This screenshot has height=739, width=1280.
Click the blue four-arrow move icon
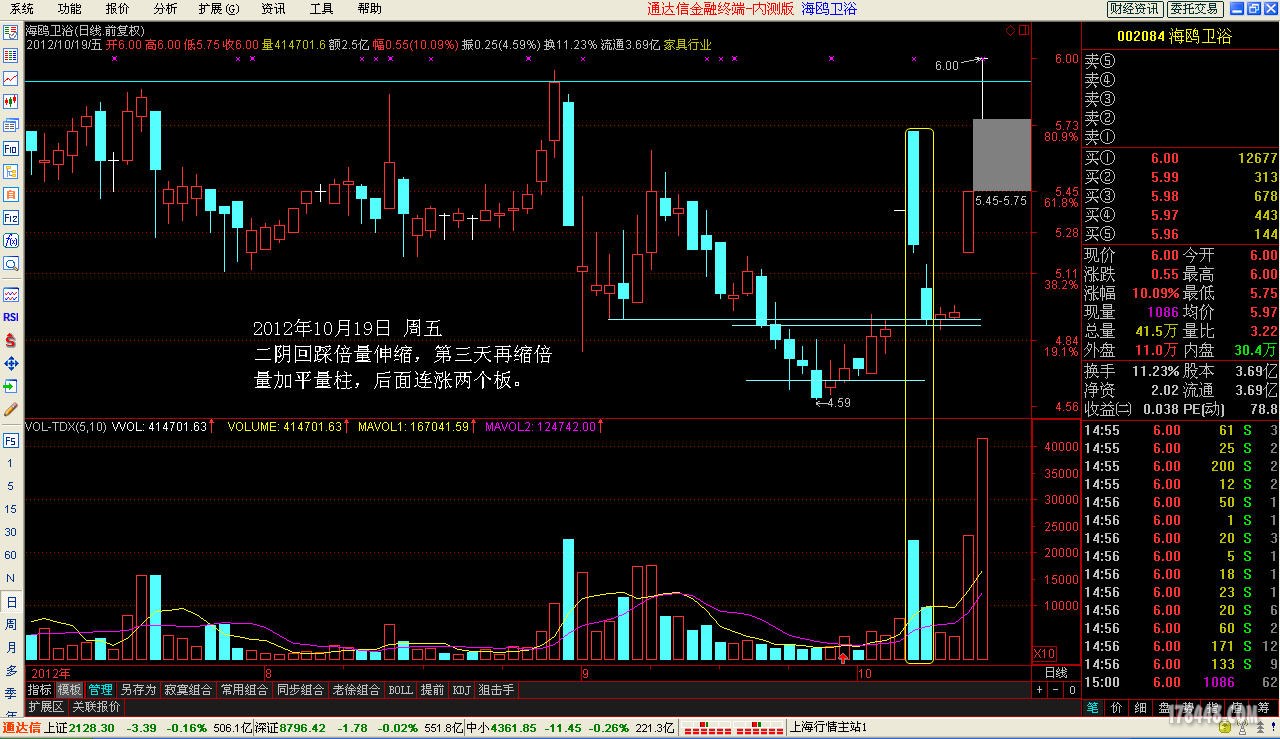tap(11, 363)
